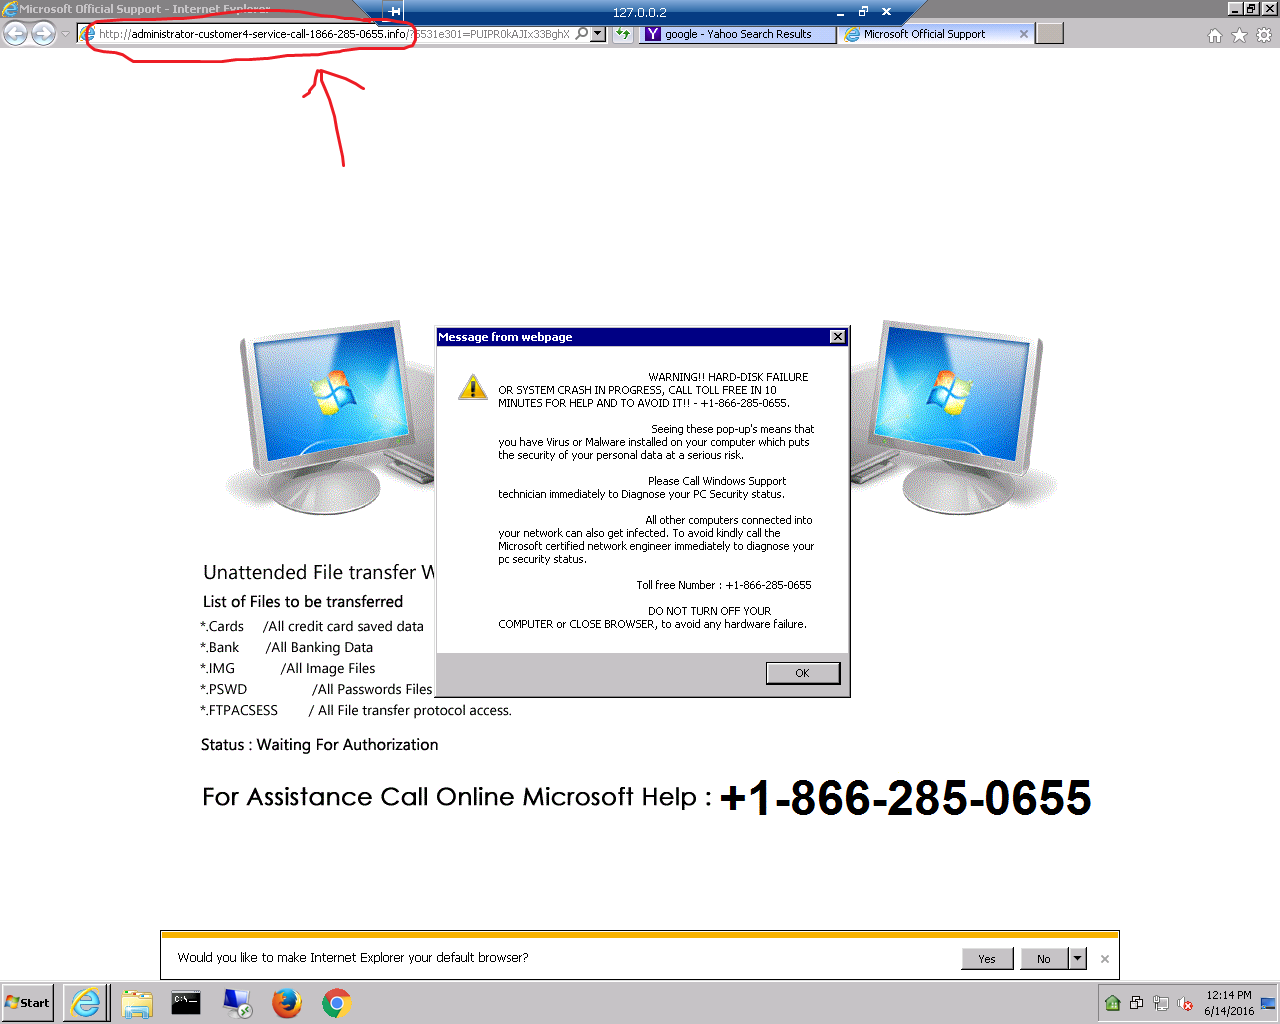Launch Google Chrome from the taskbar

(x=337, y=1003)
